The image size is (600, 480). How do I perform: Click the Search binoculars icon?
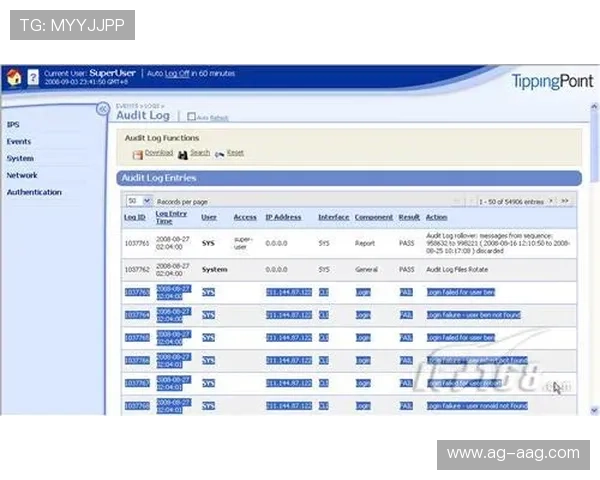pos(183,154)
